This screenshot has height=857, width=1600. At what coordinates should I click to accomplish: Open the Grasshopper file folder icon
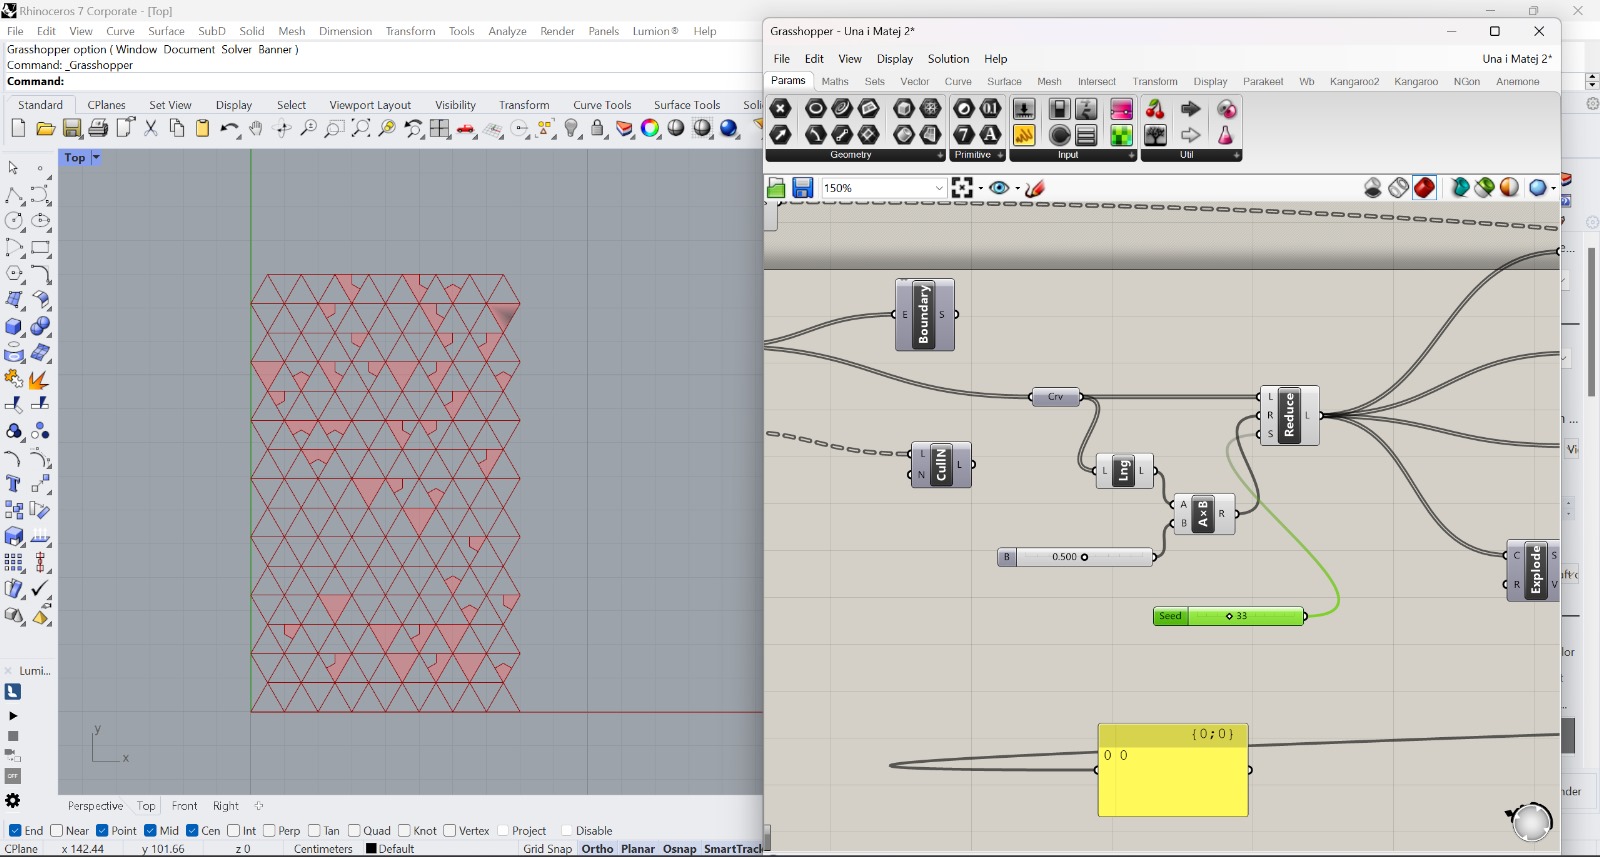tap(776, 188)
